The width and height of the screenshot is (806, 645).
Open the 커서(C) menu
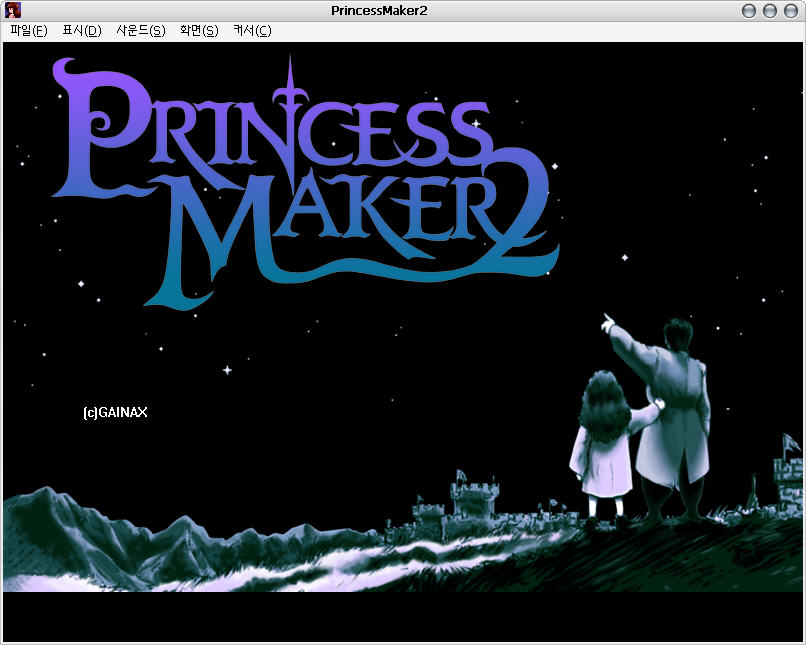click(x=252, y=31)
